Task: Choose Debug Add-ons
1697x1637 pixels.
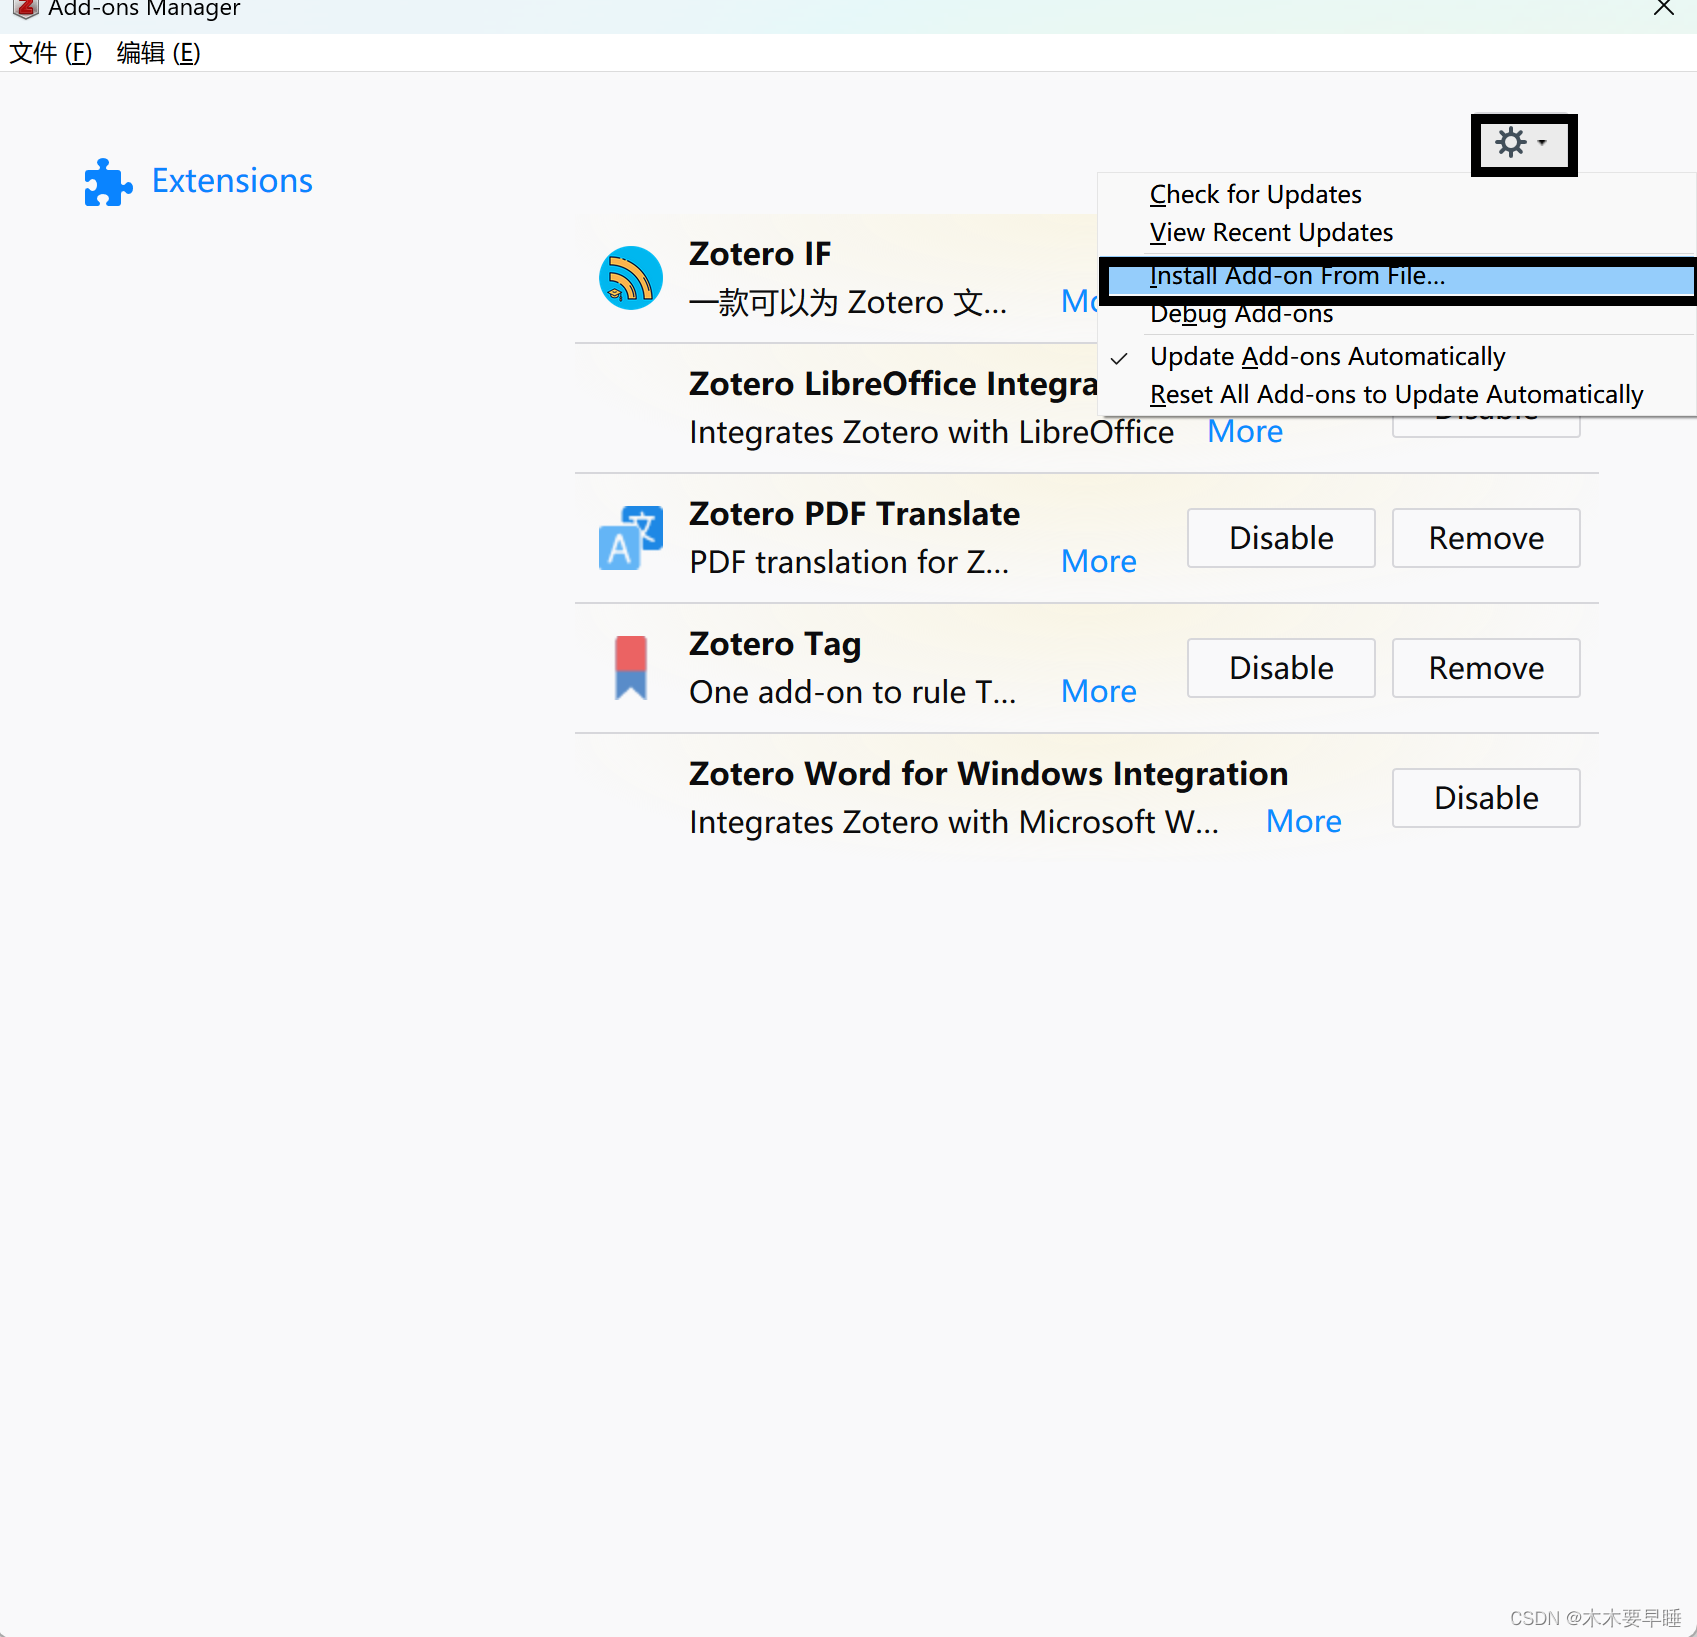Action: point(1397,314)
